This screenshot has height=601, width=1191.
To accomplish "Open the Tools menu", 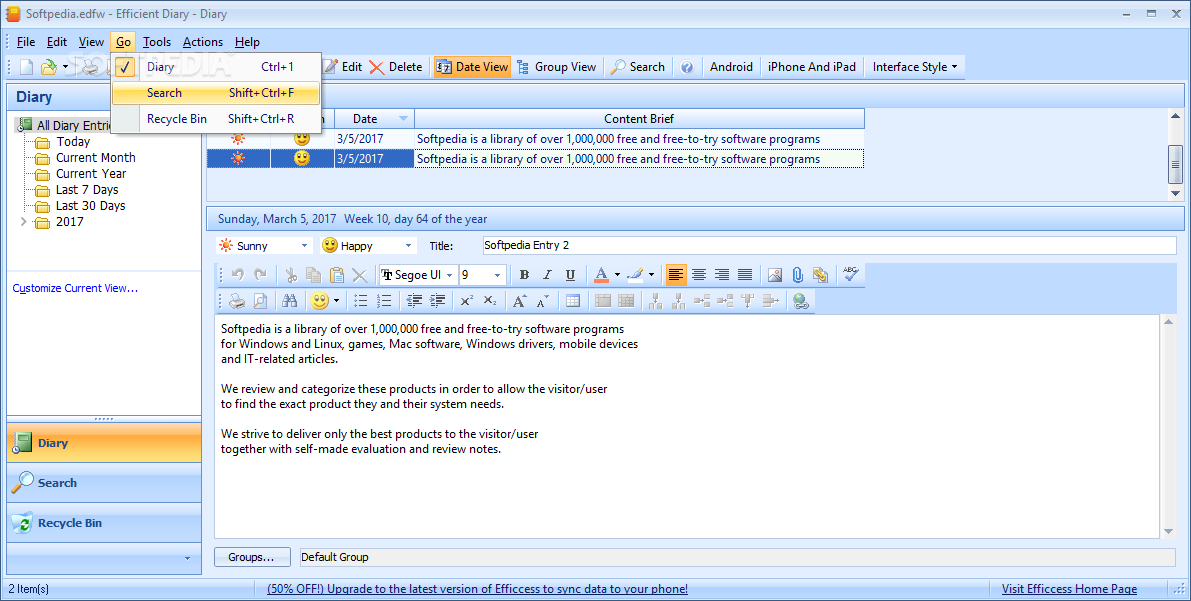I will [156, 42].
